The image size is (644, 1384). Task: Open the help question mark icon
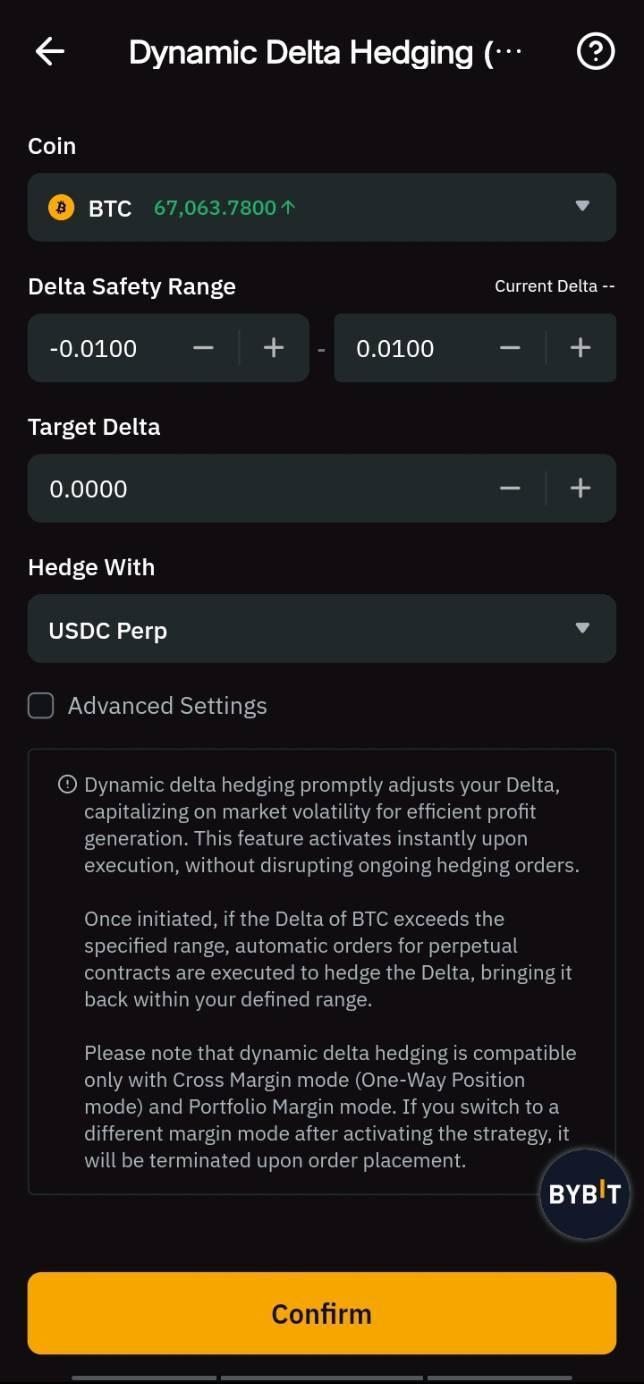[x=595, y=51]
